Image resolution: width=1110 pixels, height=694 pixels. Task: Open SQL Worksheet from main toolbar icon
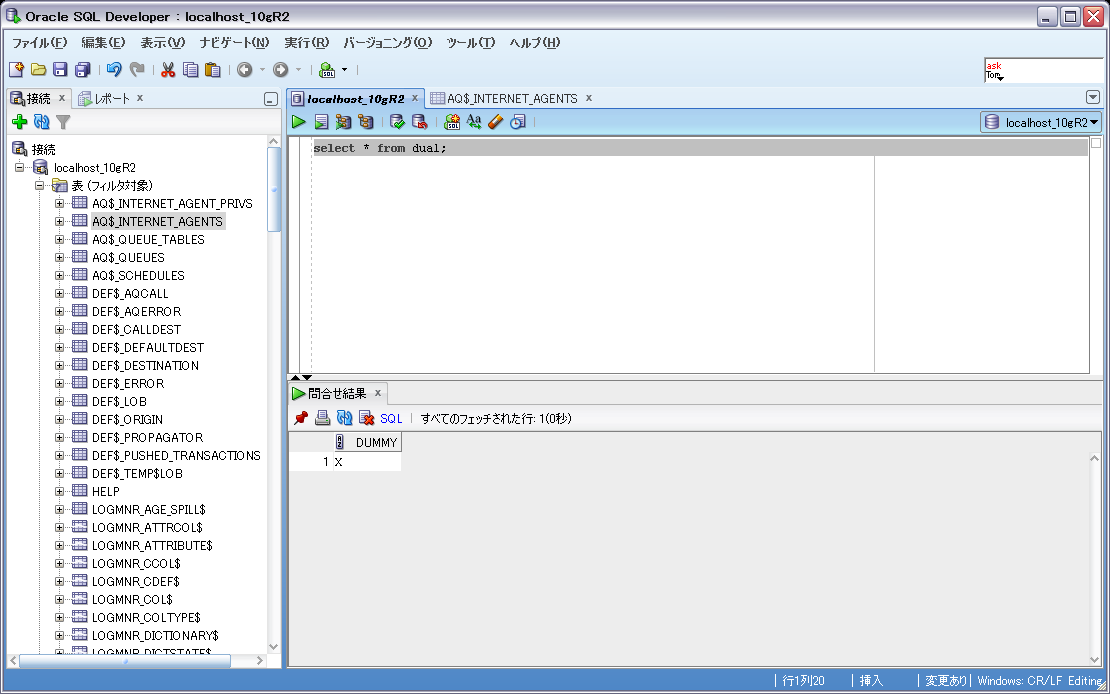327,69
